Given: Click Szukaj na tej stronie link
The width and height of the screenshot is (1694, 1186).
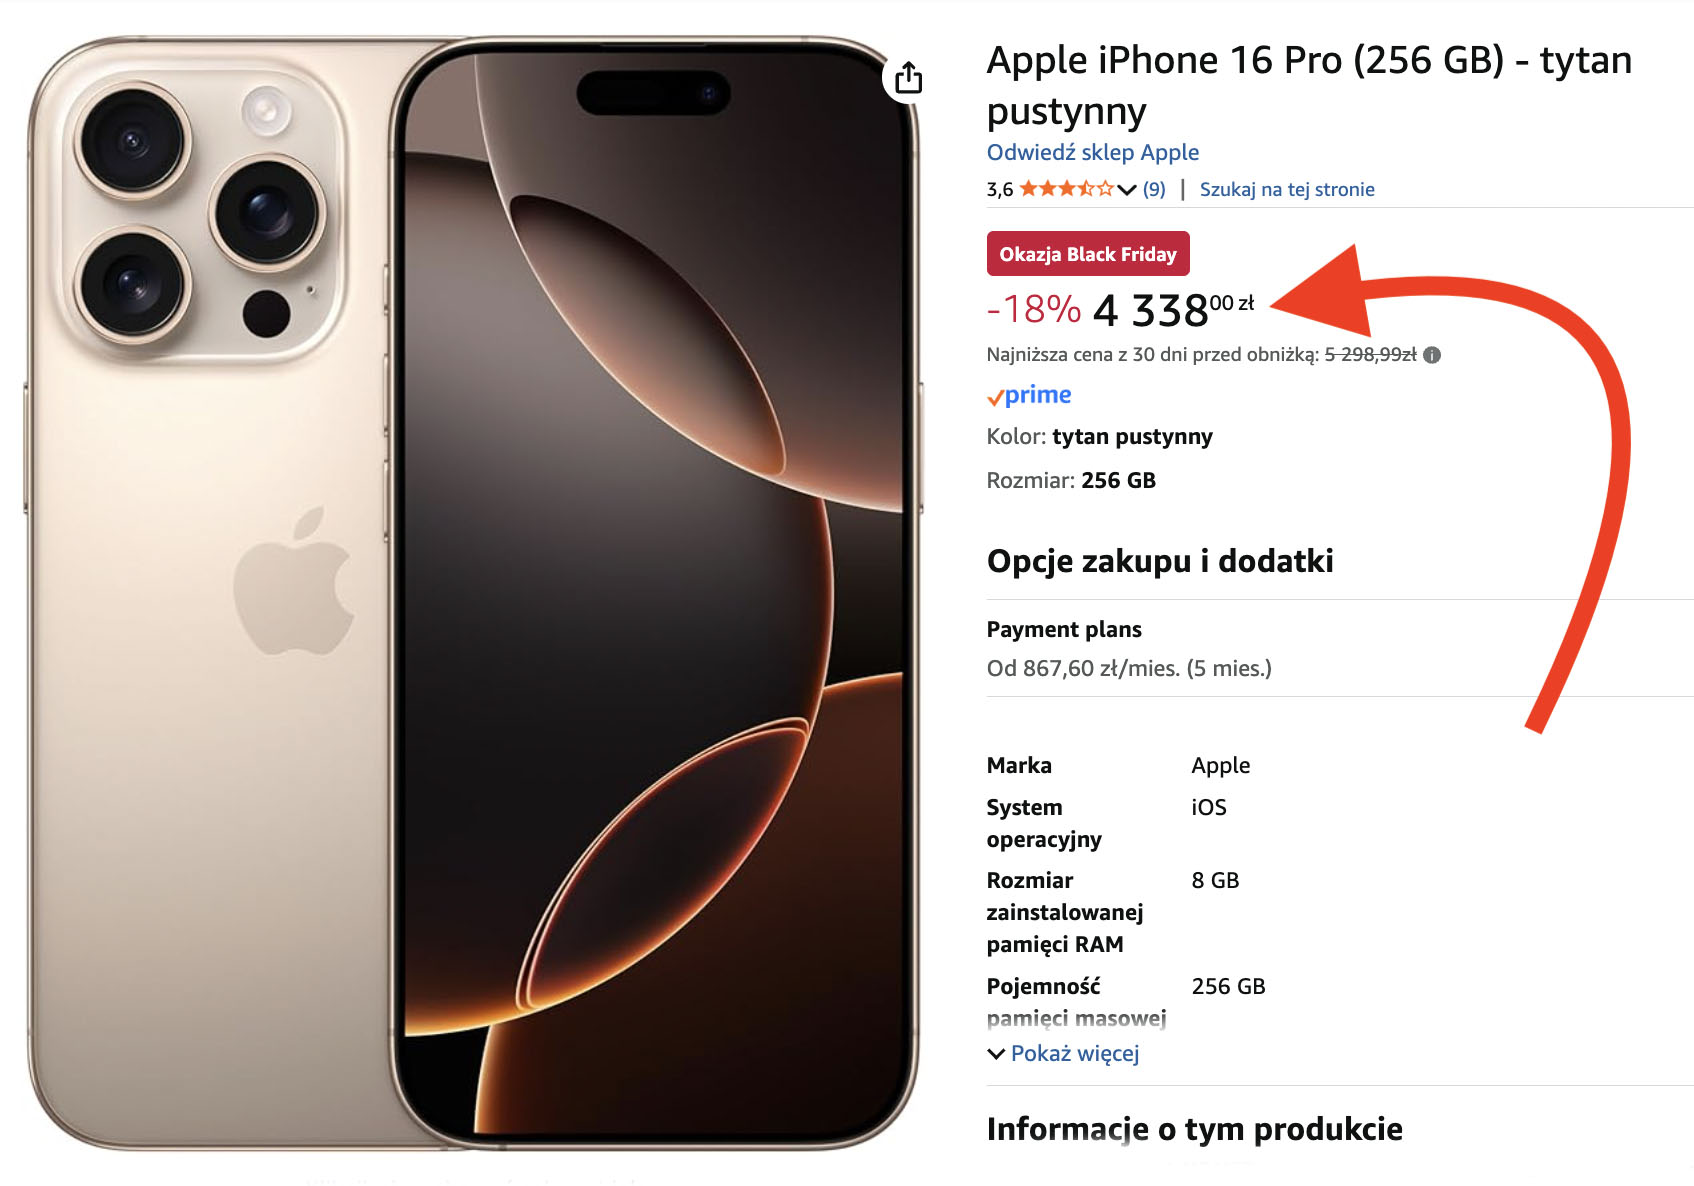Looking at the screenshot, I should tap(1287, 189).
